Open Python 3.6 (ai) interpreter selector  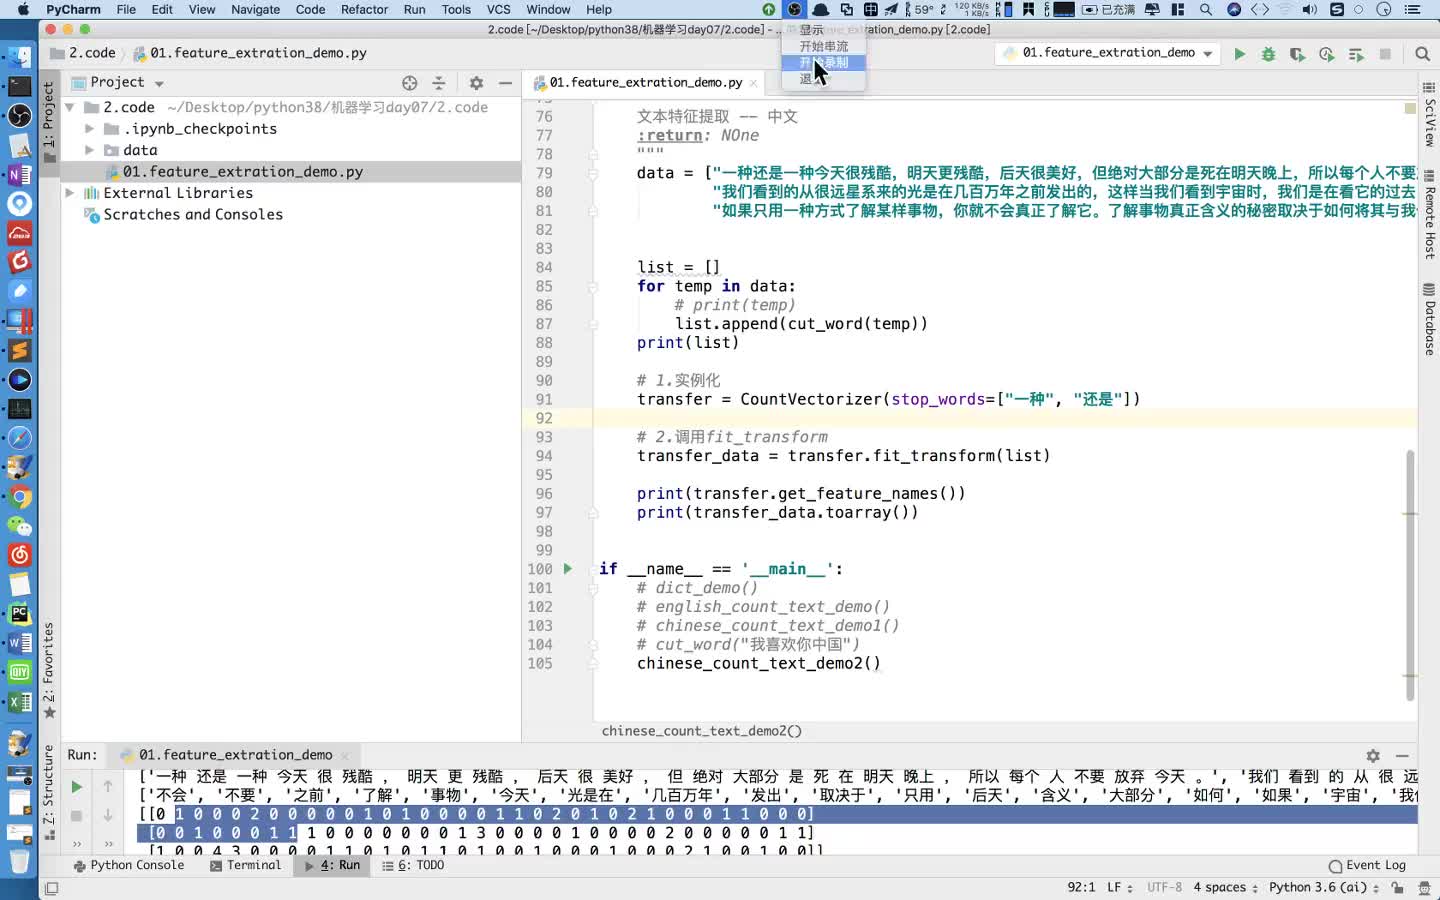(x=1323, y=888)
